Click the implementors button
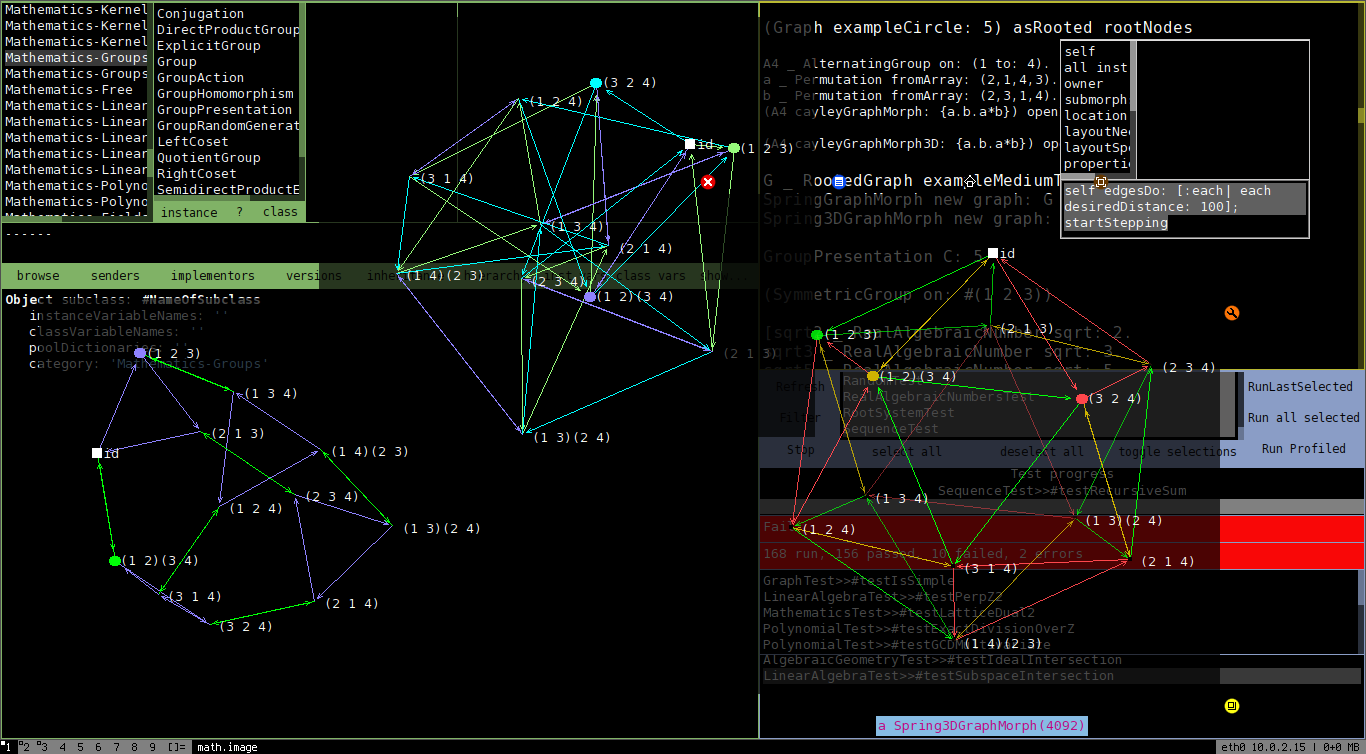This screenshot has height=754, width=1366. (x=212, y=276)
